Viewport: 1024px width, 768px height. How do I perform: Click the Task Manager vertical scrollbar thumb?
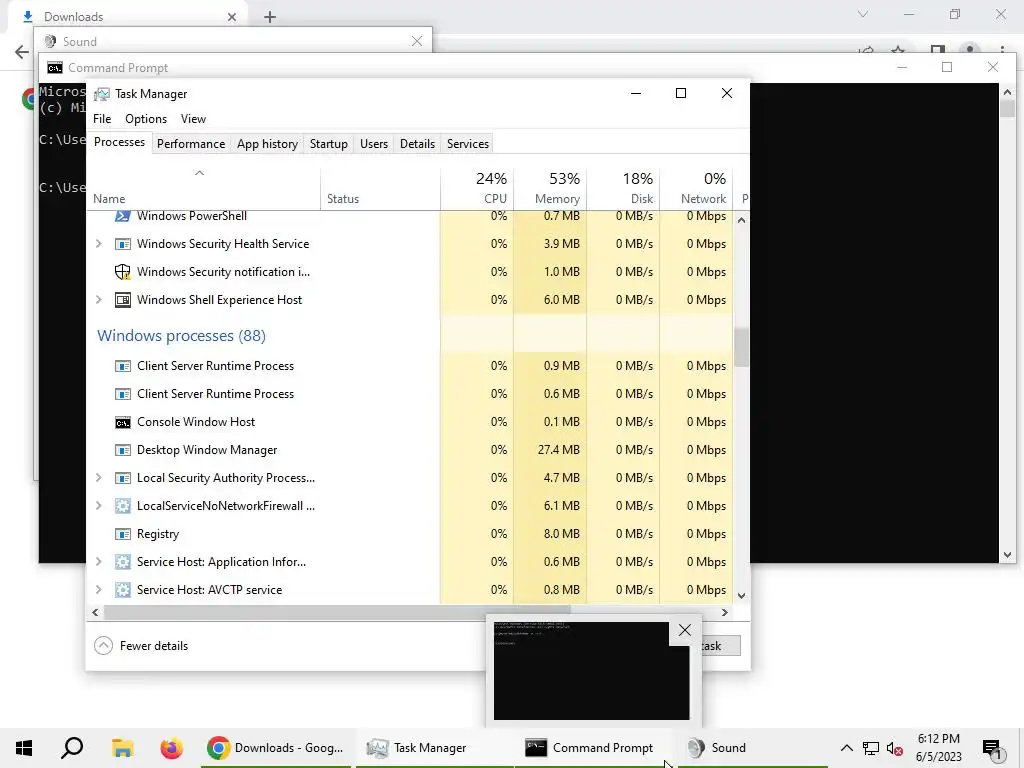point(741,347)
